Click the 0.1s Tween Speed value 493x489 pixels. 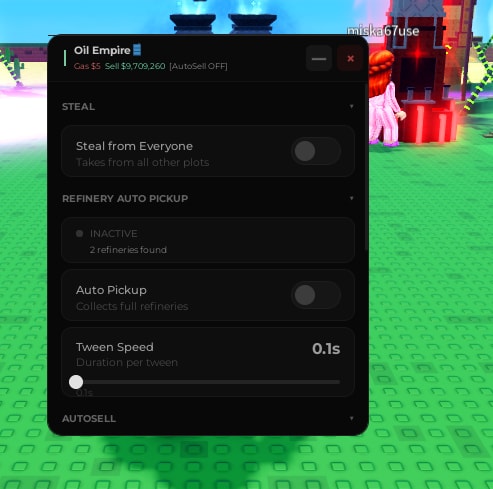pyautogui.click(x=326, y=349)
